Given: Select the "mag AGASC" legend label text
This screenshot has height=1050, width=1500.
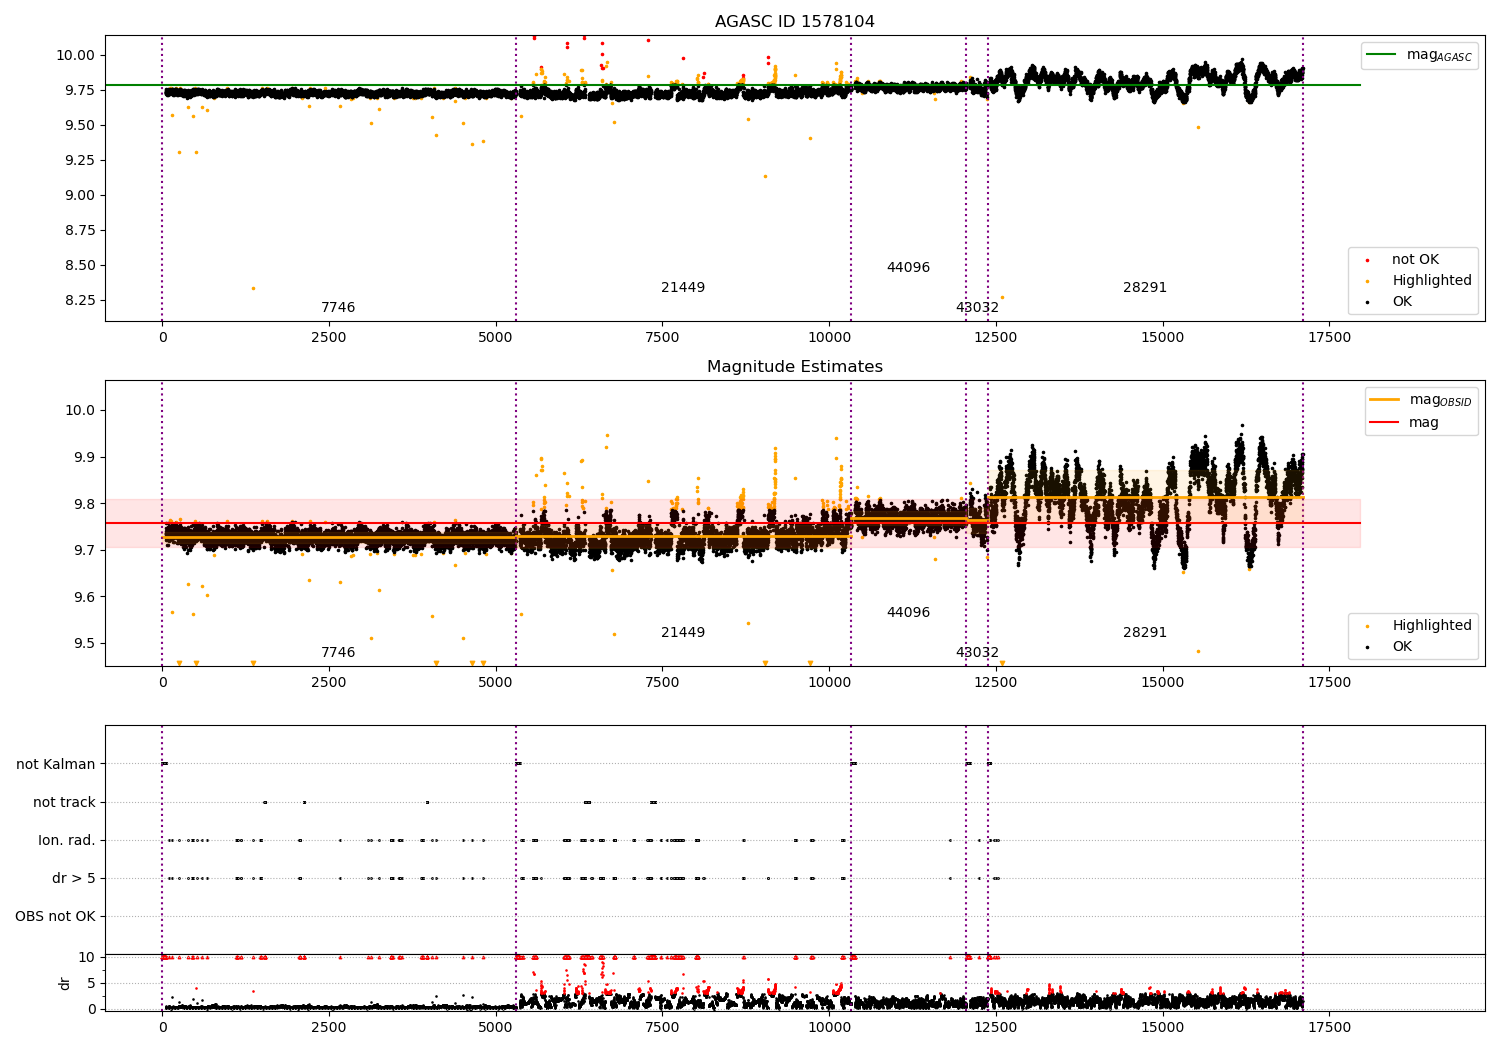Looking at the screenshot, I should (1439, 55).
